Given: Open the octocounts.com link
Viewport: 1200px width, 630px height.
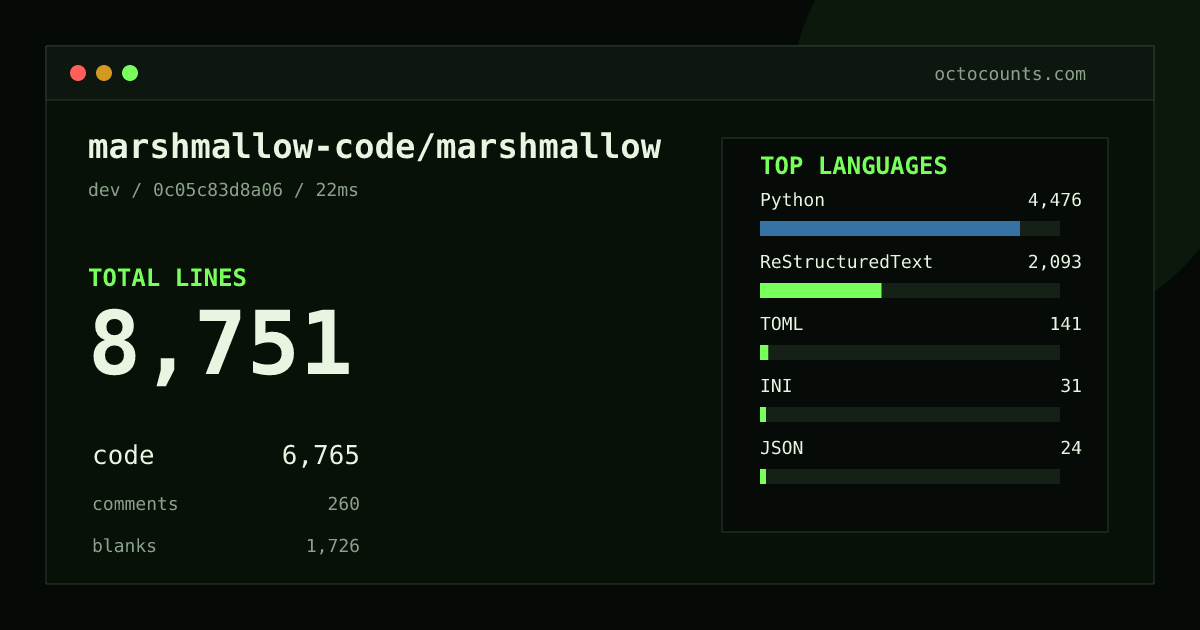Looking at the screenshot, I should 1010,74.
